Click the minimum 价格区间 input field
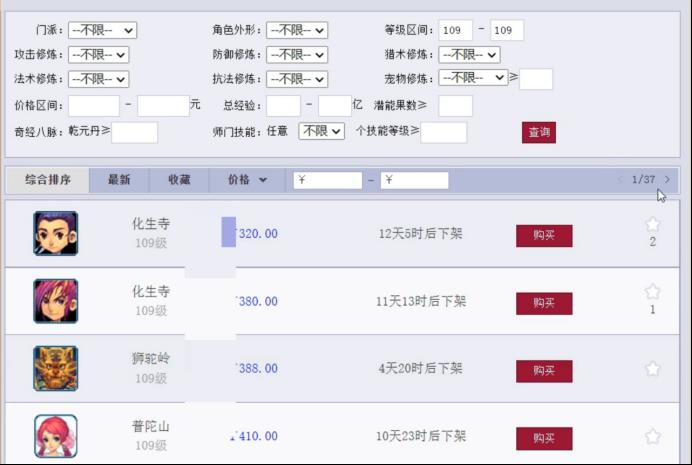692x465 pixels. (x=94, y=106)
